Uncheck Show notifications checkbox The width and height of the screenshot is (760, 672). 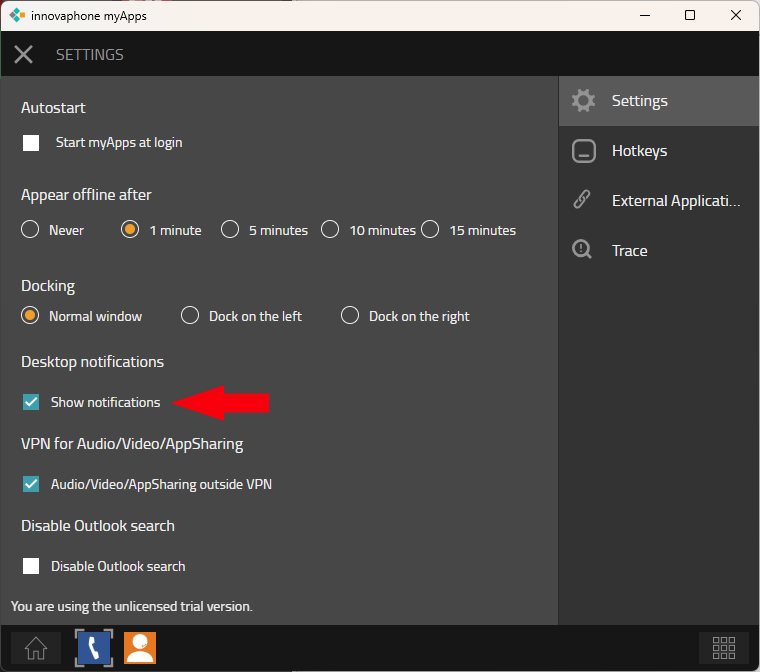tap(31, 402)
